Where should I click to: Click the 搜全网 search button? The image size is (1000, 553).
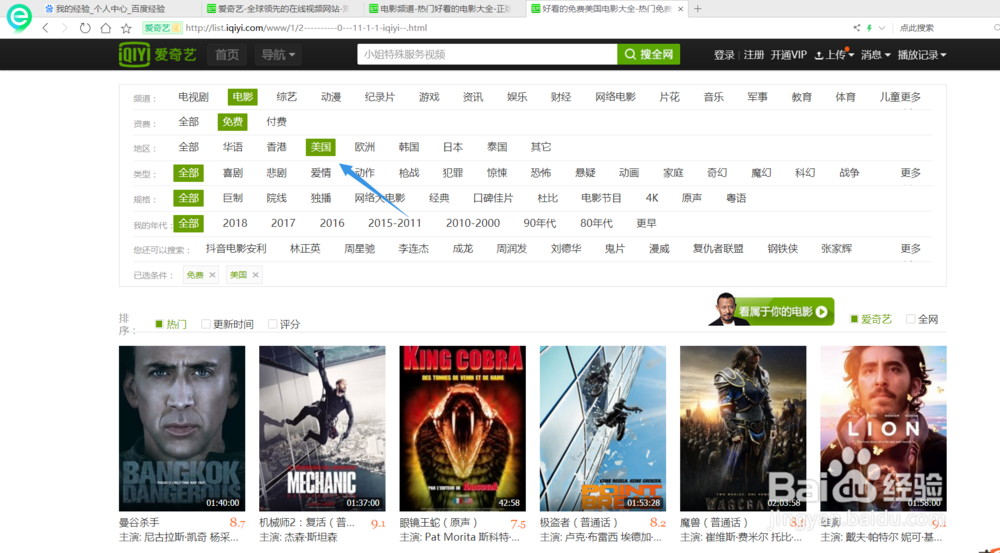click(x=649, y=54)
